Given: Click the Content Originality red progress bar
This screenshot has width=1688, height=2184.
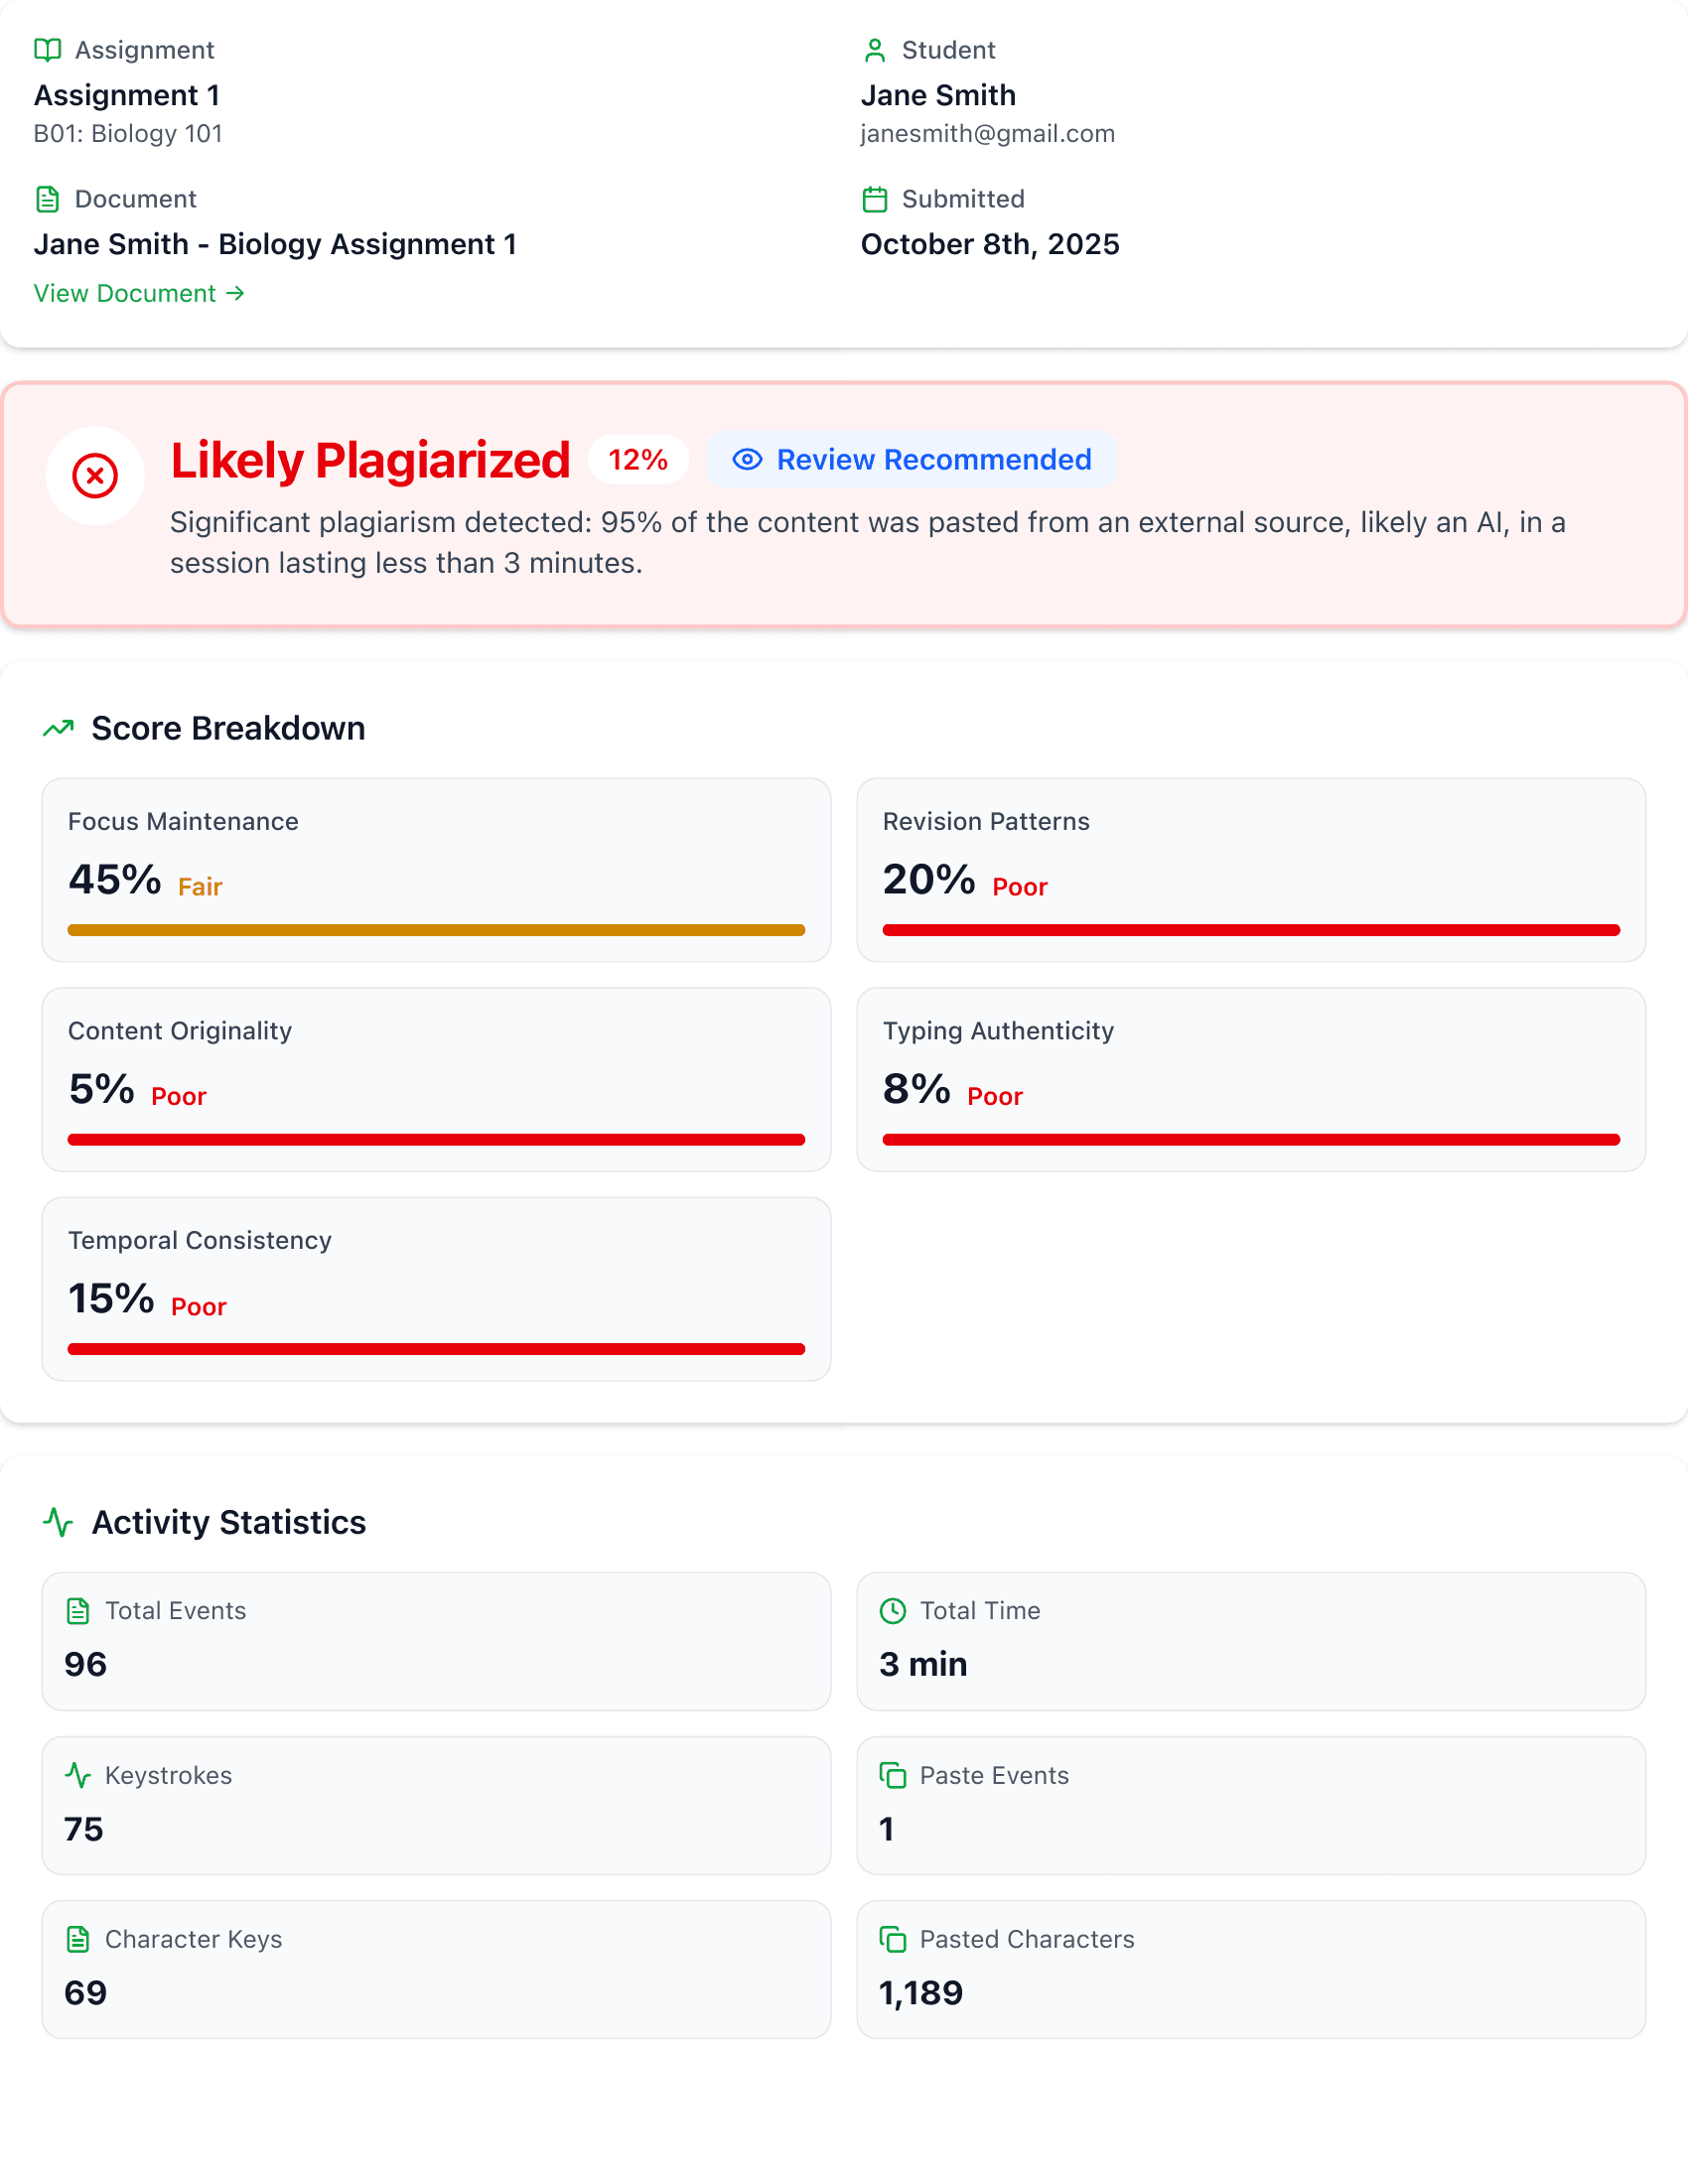Looking at the screenshot, I should (436, 1140).
